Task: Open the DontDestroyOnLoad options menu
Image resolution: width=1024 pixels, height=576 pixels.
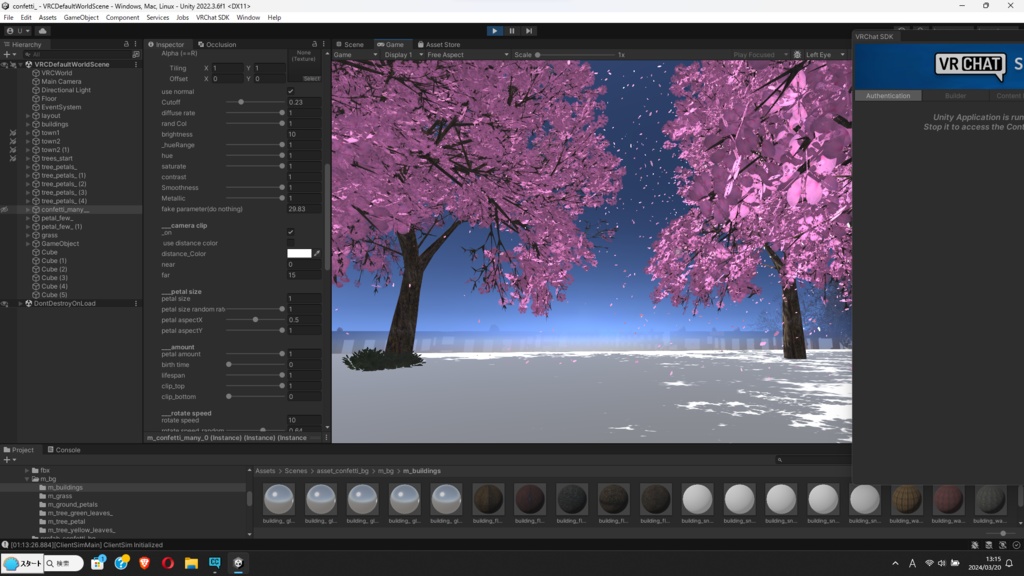Action: pyautogui.click(x=136, y=304)
